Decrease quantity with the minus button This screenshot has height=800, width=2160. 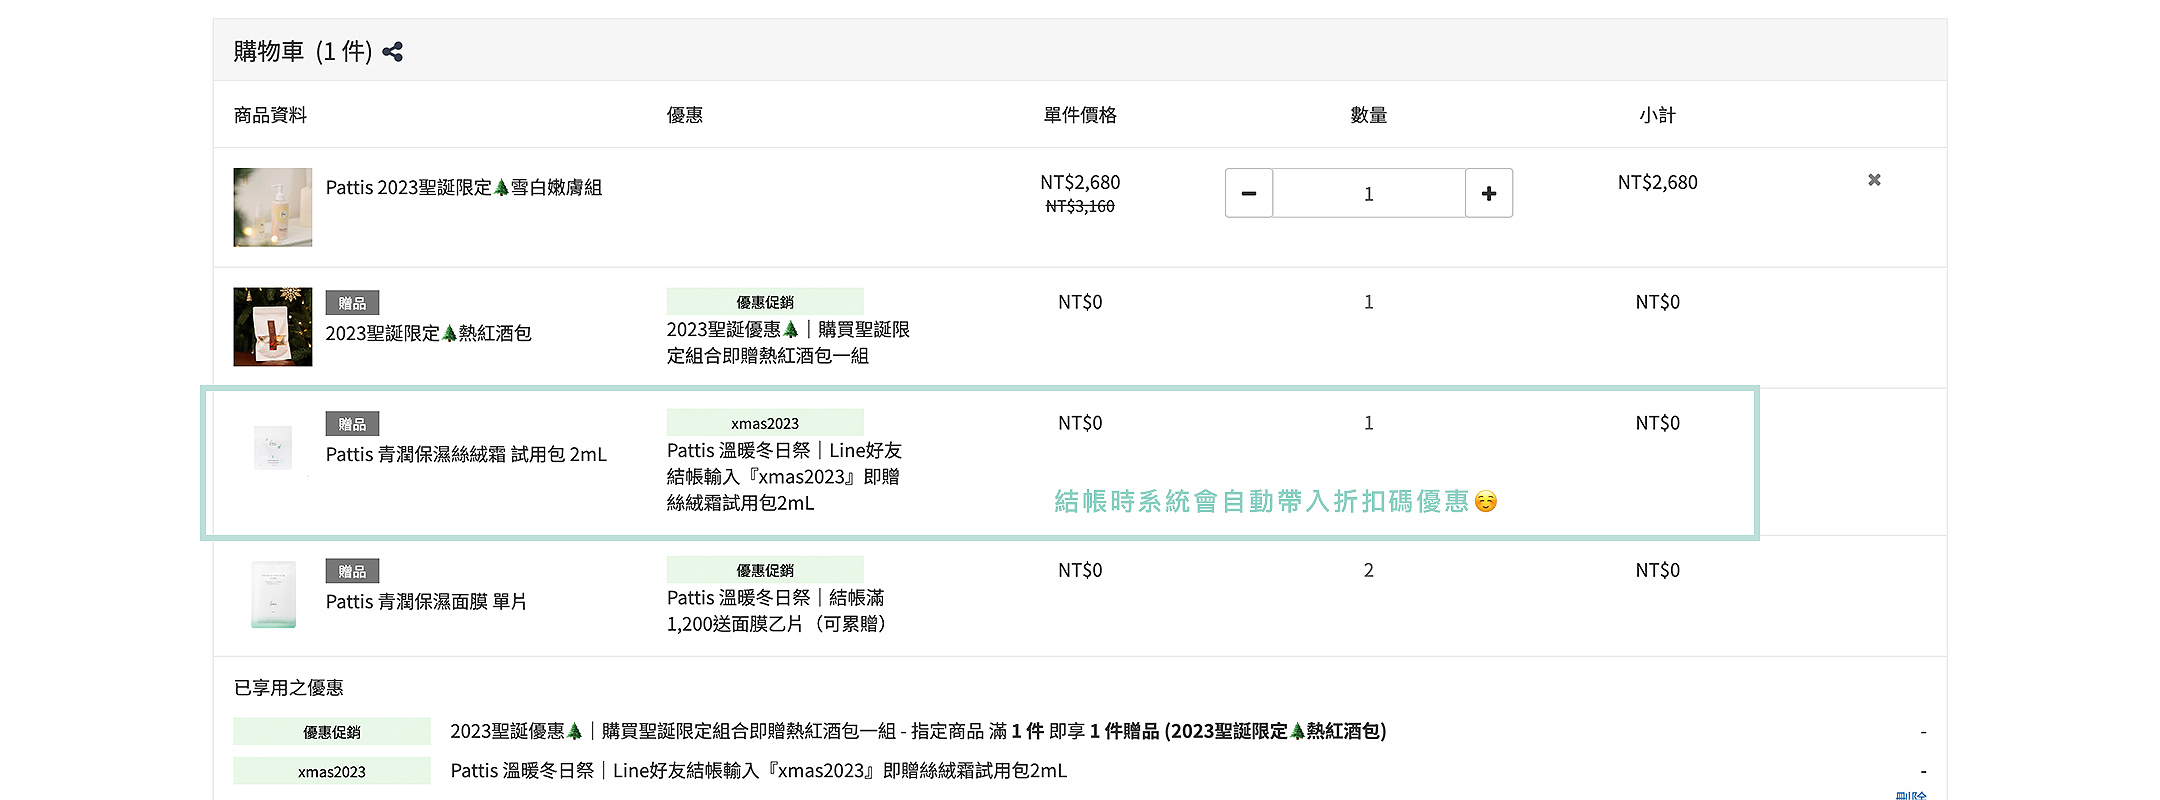click(1248, 193)
